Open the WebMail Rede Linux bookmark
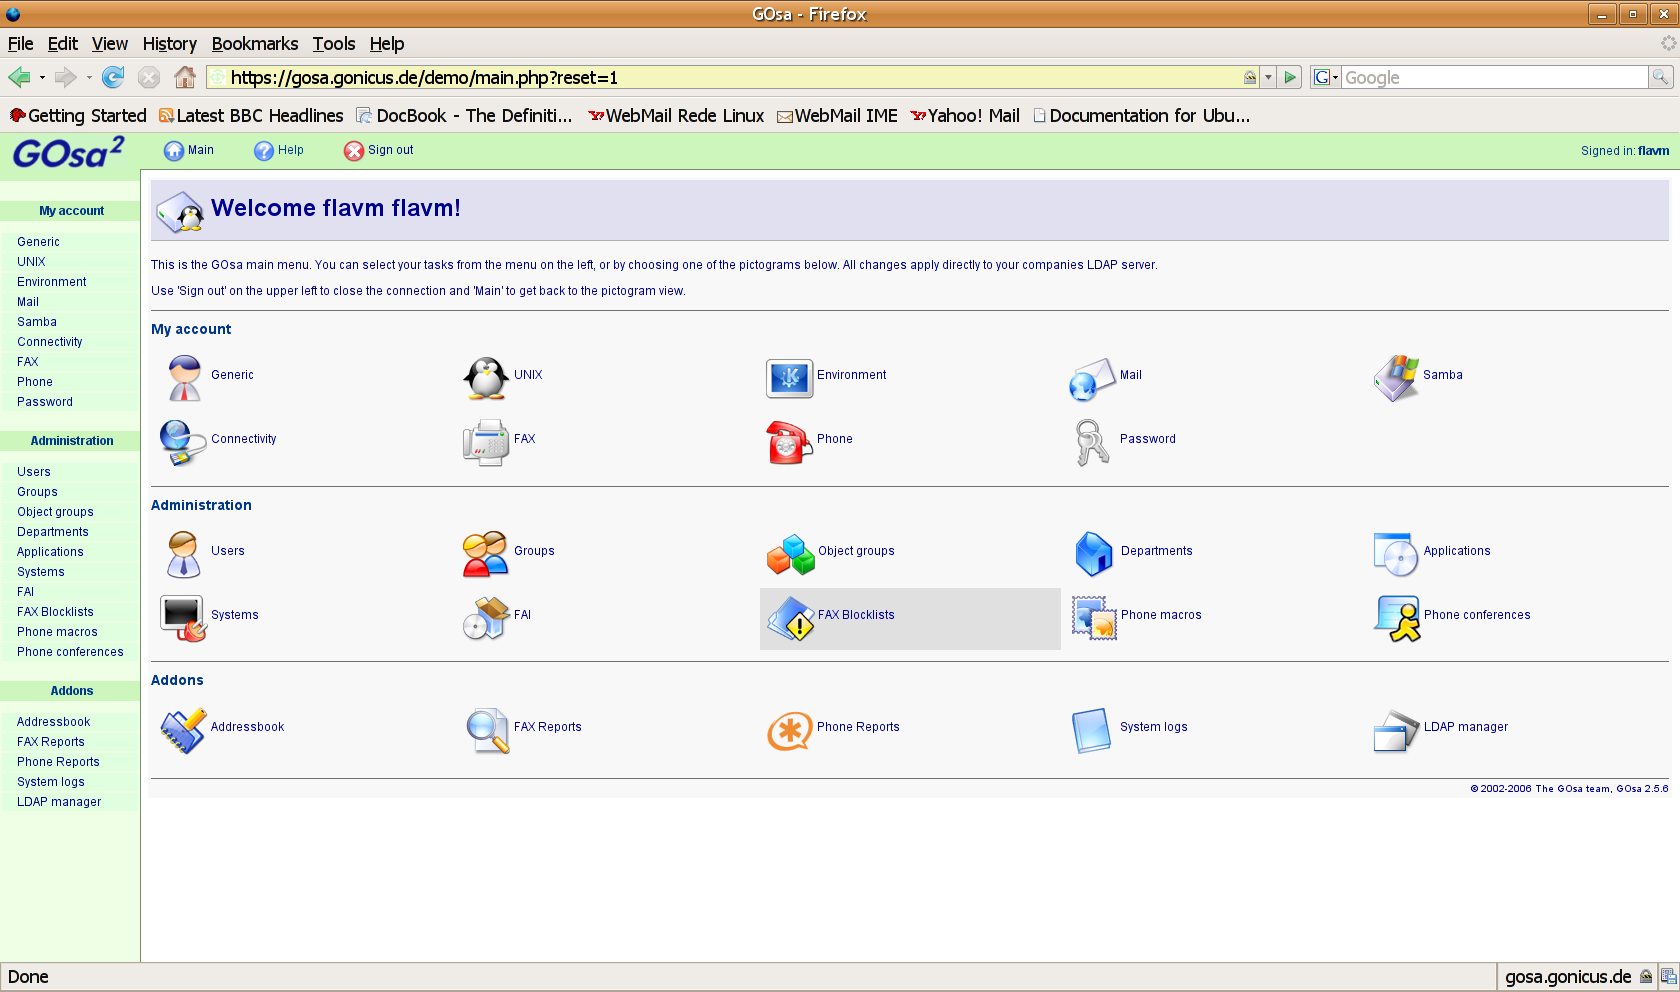1680x992 pixels. (676, 116)
